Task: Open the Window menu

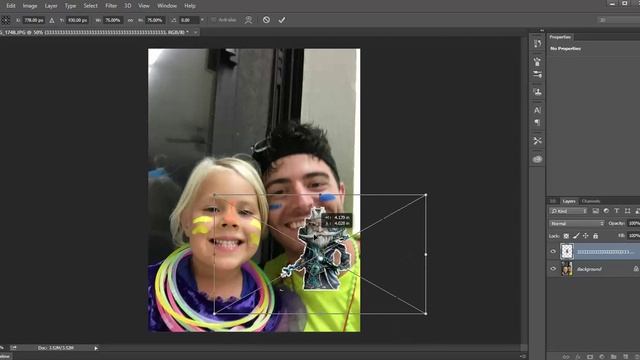Action: point(167,6)
